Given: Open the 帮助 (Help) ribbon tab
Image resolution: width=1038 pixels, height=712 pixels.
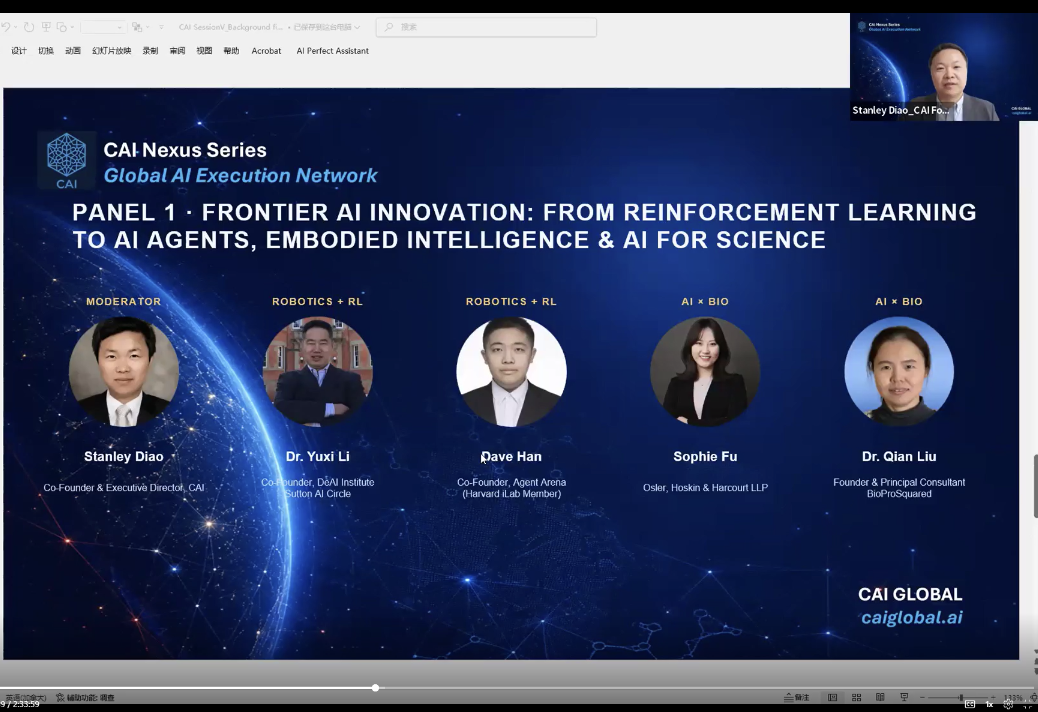Looking at the screenshot, I should click(x=231, y=51).
